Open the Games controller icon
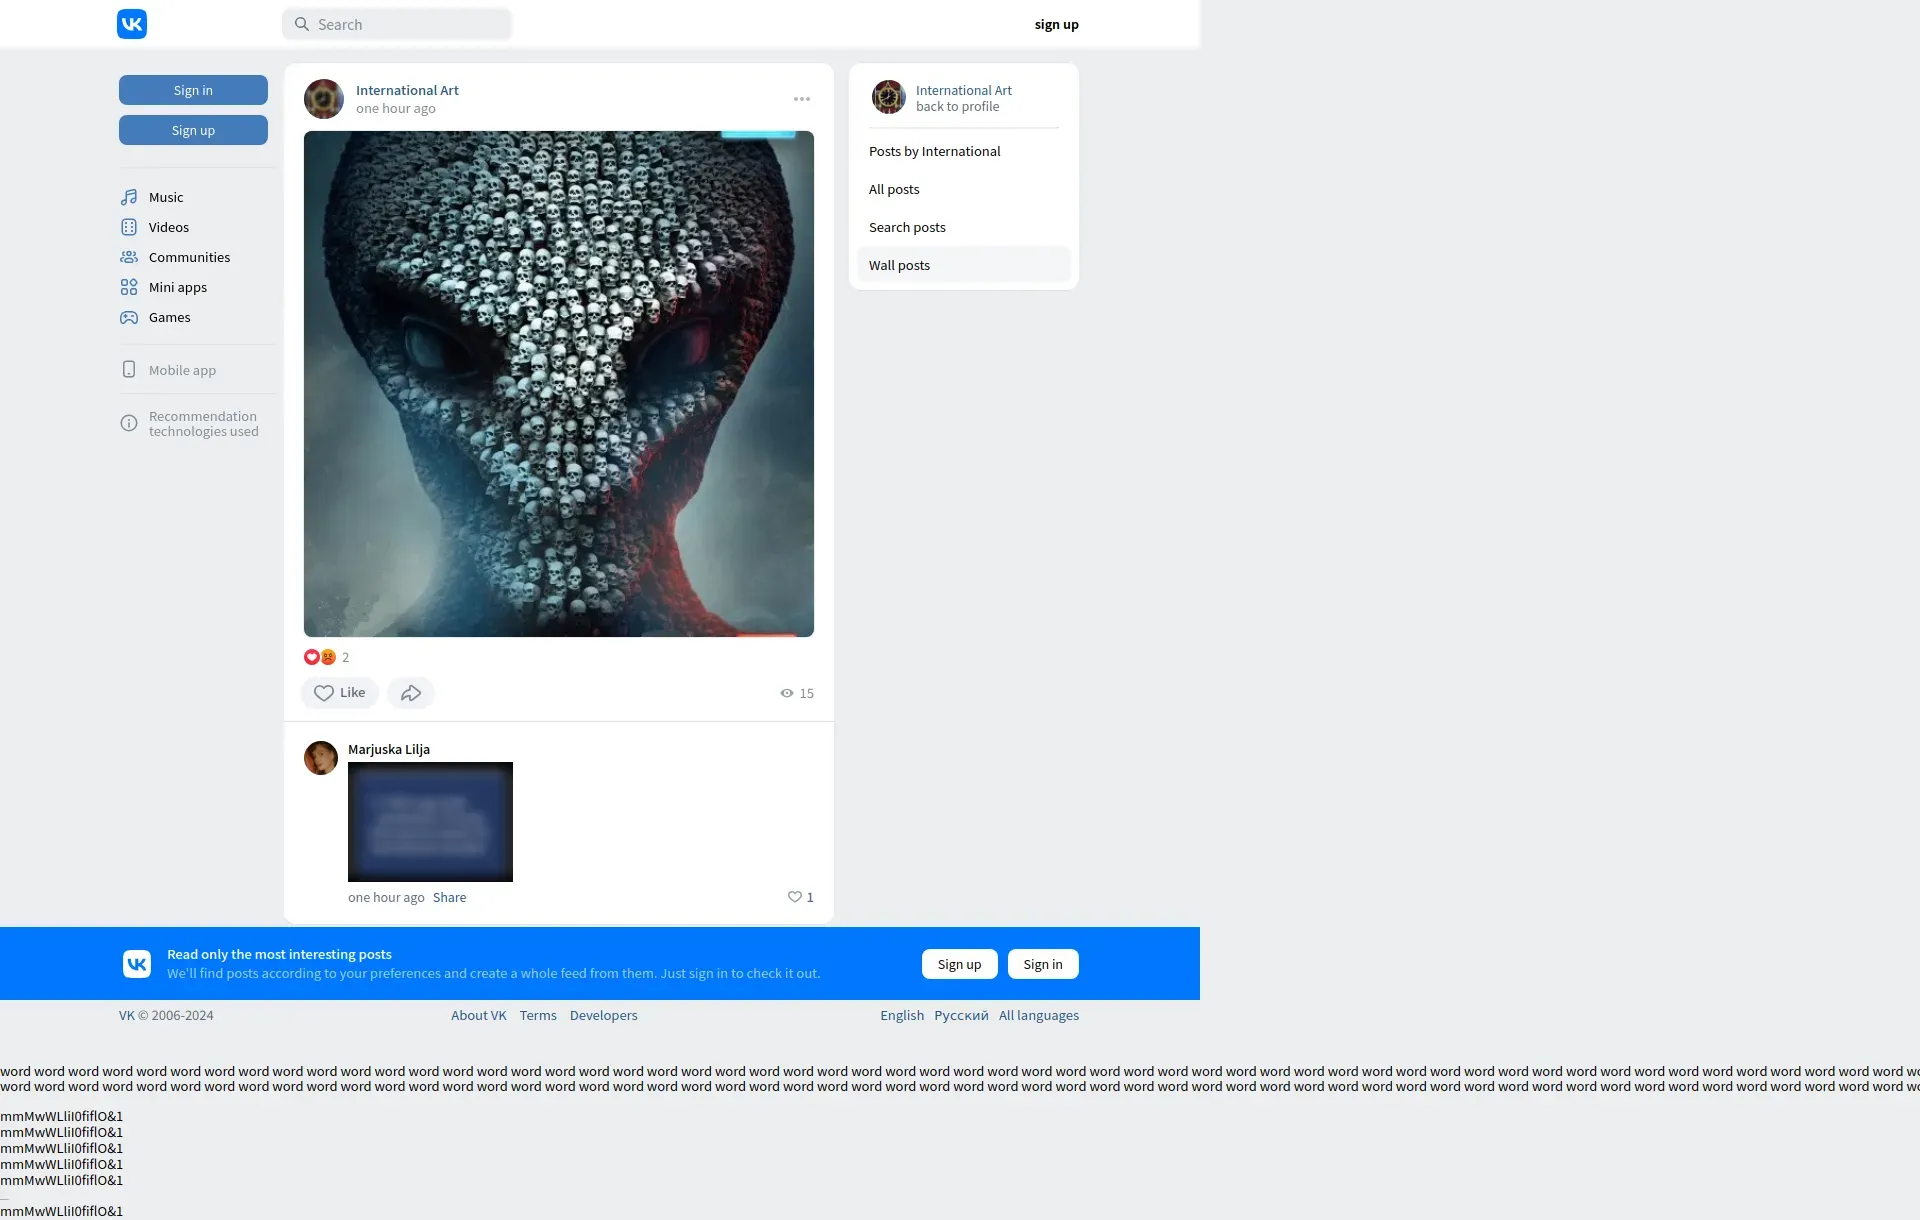1920x1220 pixels. pyautogui.click(x=129, y=317)
